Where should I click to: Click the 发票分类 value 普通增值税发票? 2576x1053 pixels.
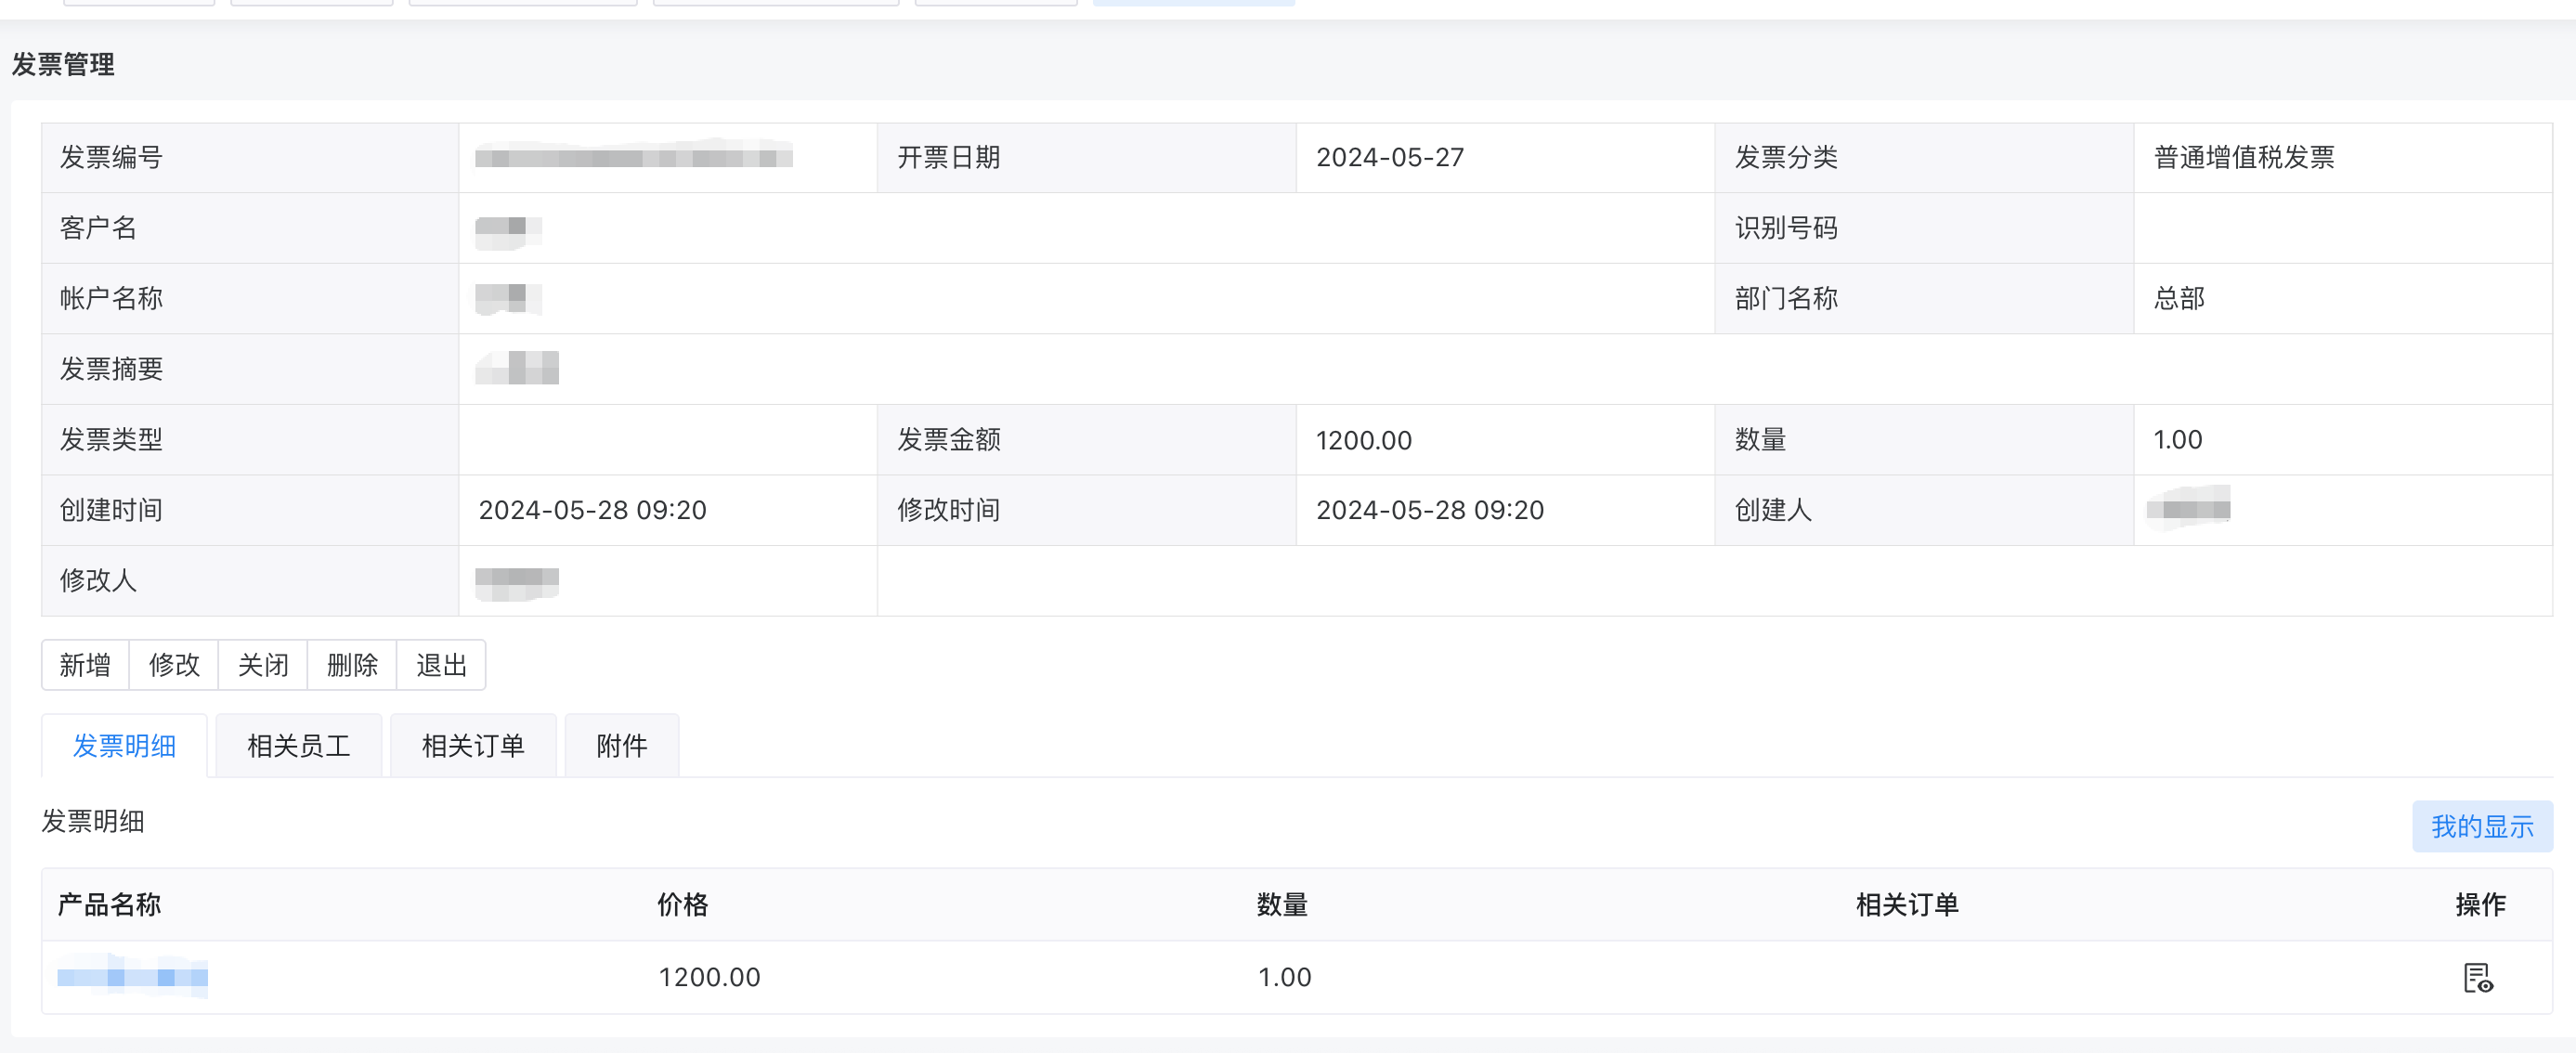click(2243, 158)
